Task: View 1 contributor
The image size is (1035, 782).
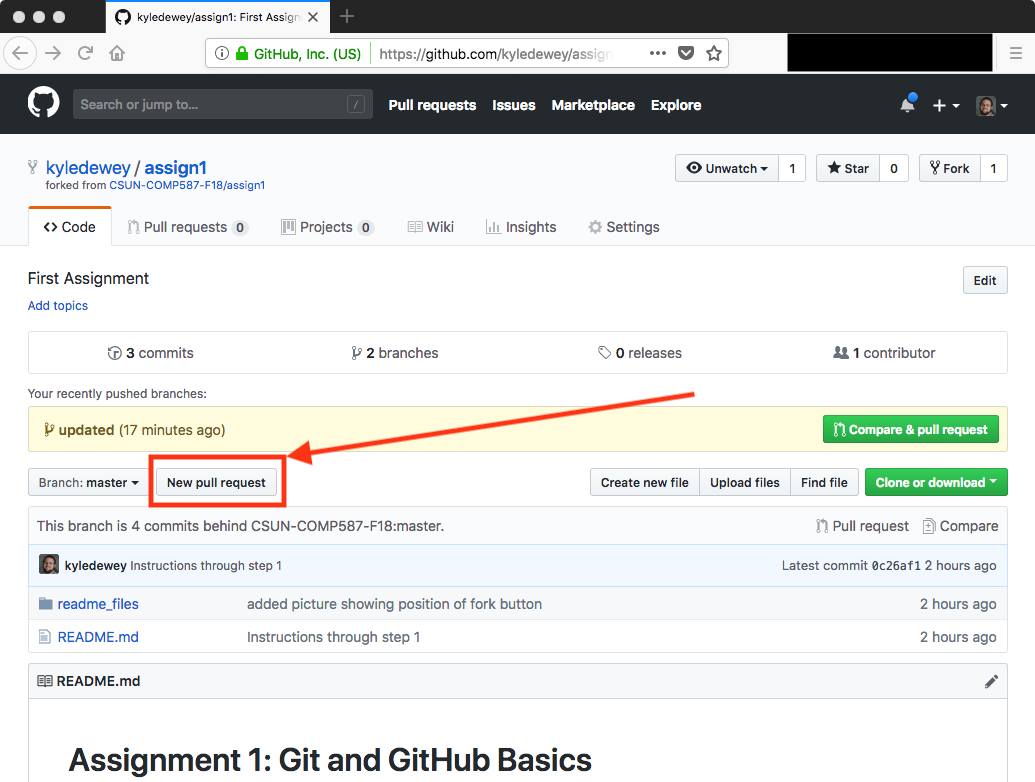Action: 884,353
